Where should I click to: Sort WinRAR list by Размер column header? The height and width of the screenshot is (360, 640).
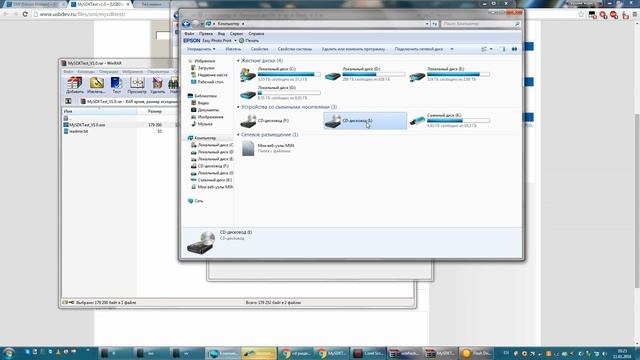155,111
